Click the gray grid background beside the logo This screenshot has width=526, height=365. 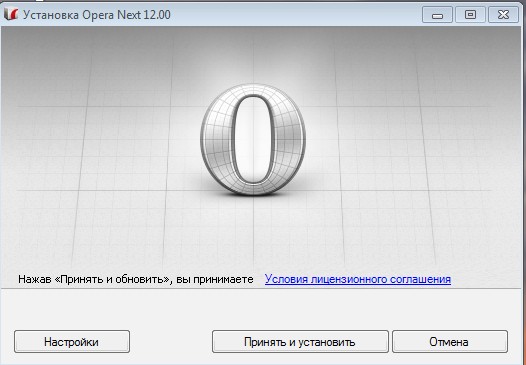[403, 151]
